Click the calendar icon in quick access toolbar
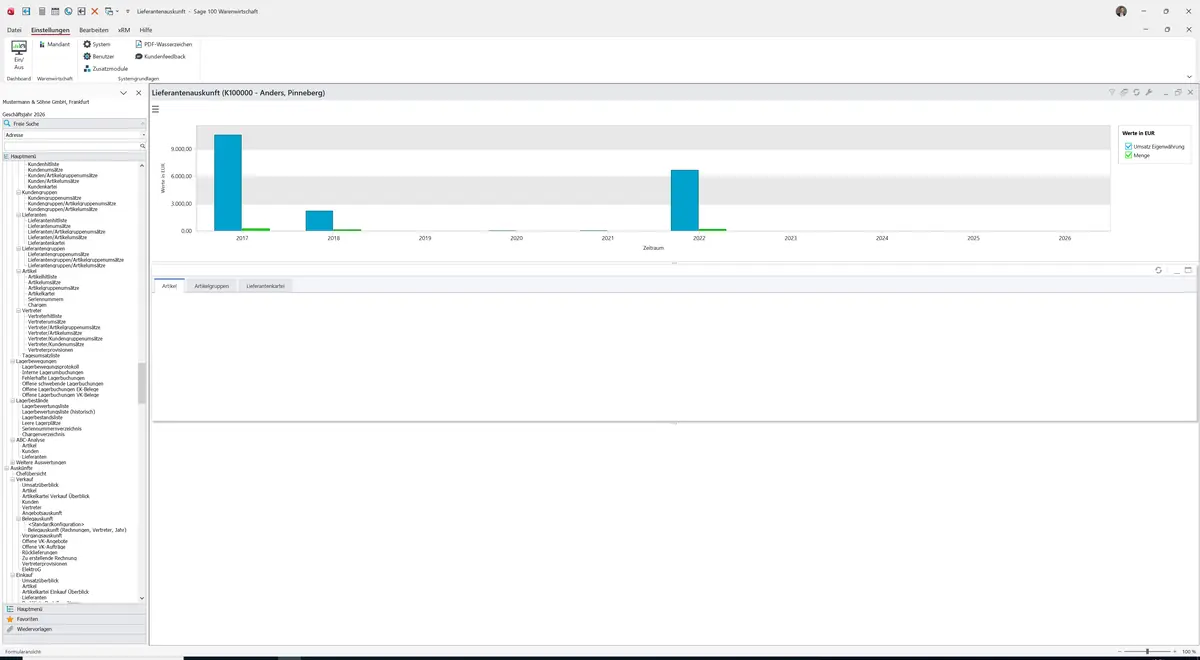This screenshot has width=1200, height=660. click(x=55, y=11)
